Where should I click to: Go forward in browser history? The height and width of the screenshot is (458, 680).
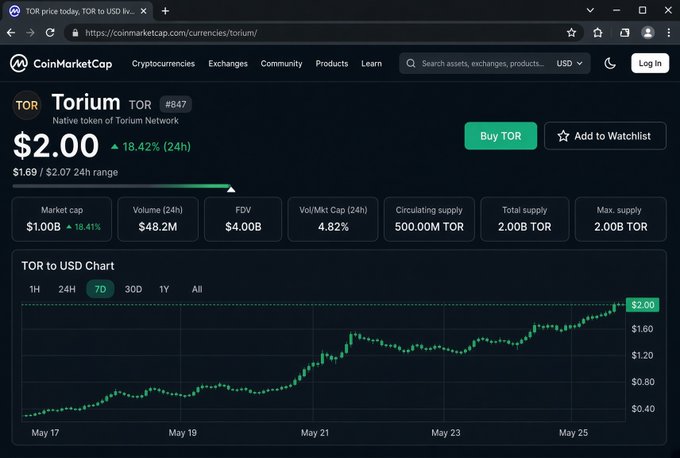(30, 33)
